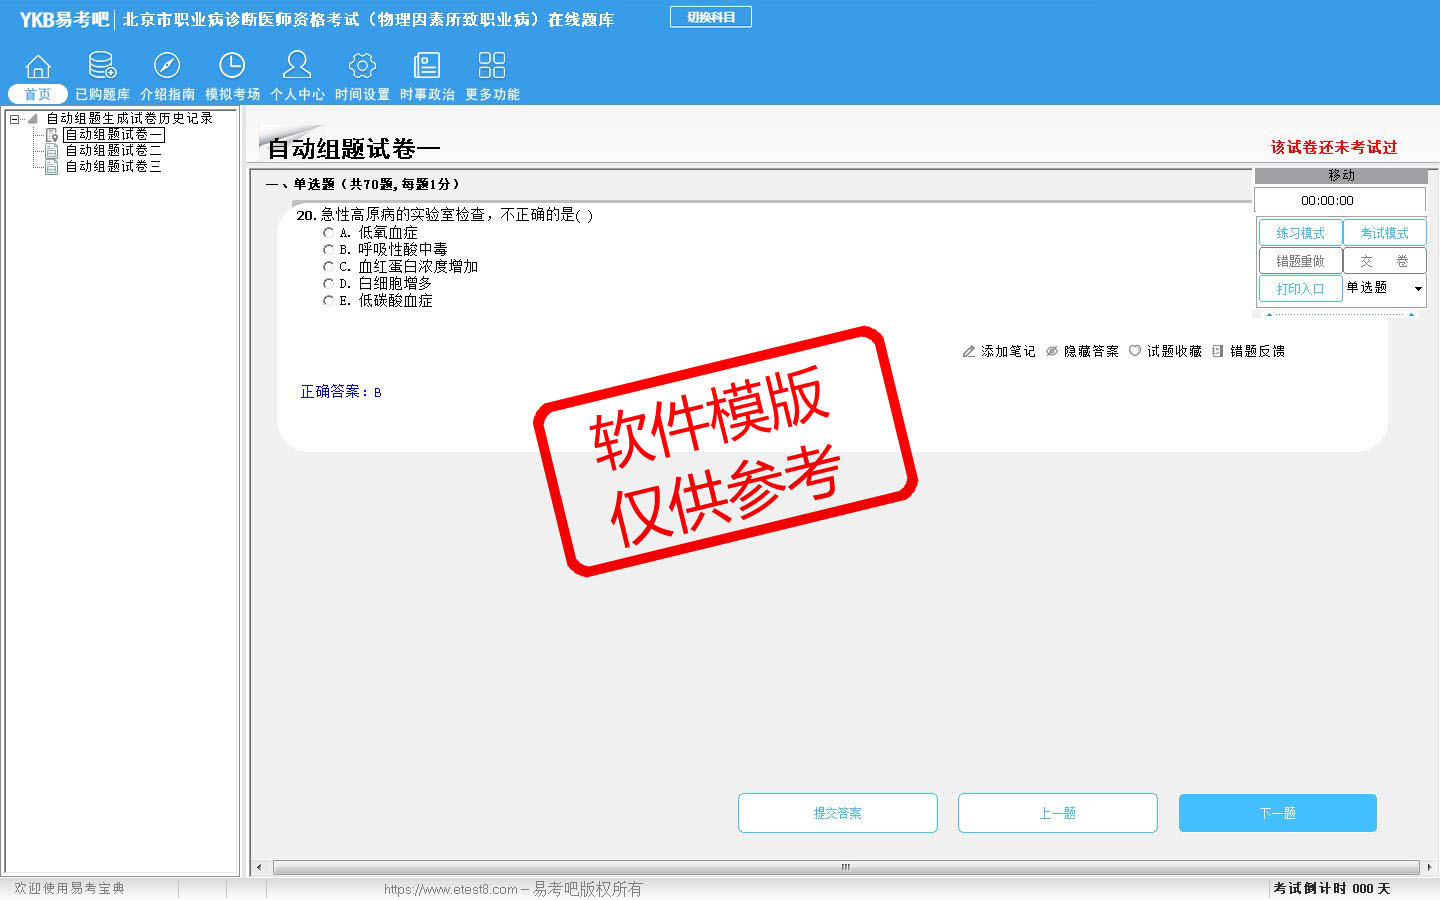The width and height of the screenshot is (1440, 900).
Task: Click the 添加笔记 pencil icon
Action: pos(968,351)
